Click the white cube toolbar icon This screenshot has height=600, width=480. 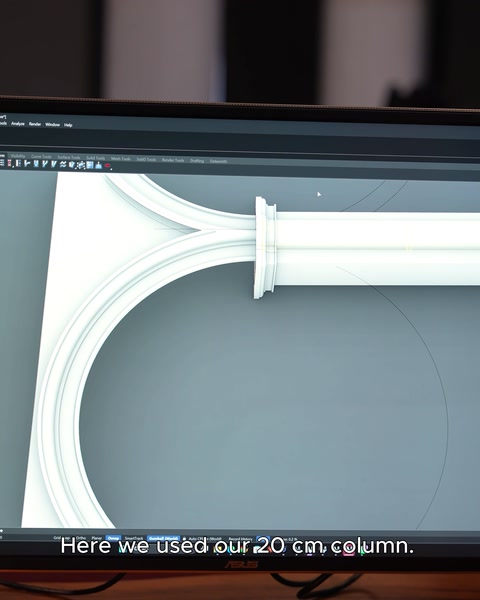pos(72,165)
